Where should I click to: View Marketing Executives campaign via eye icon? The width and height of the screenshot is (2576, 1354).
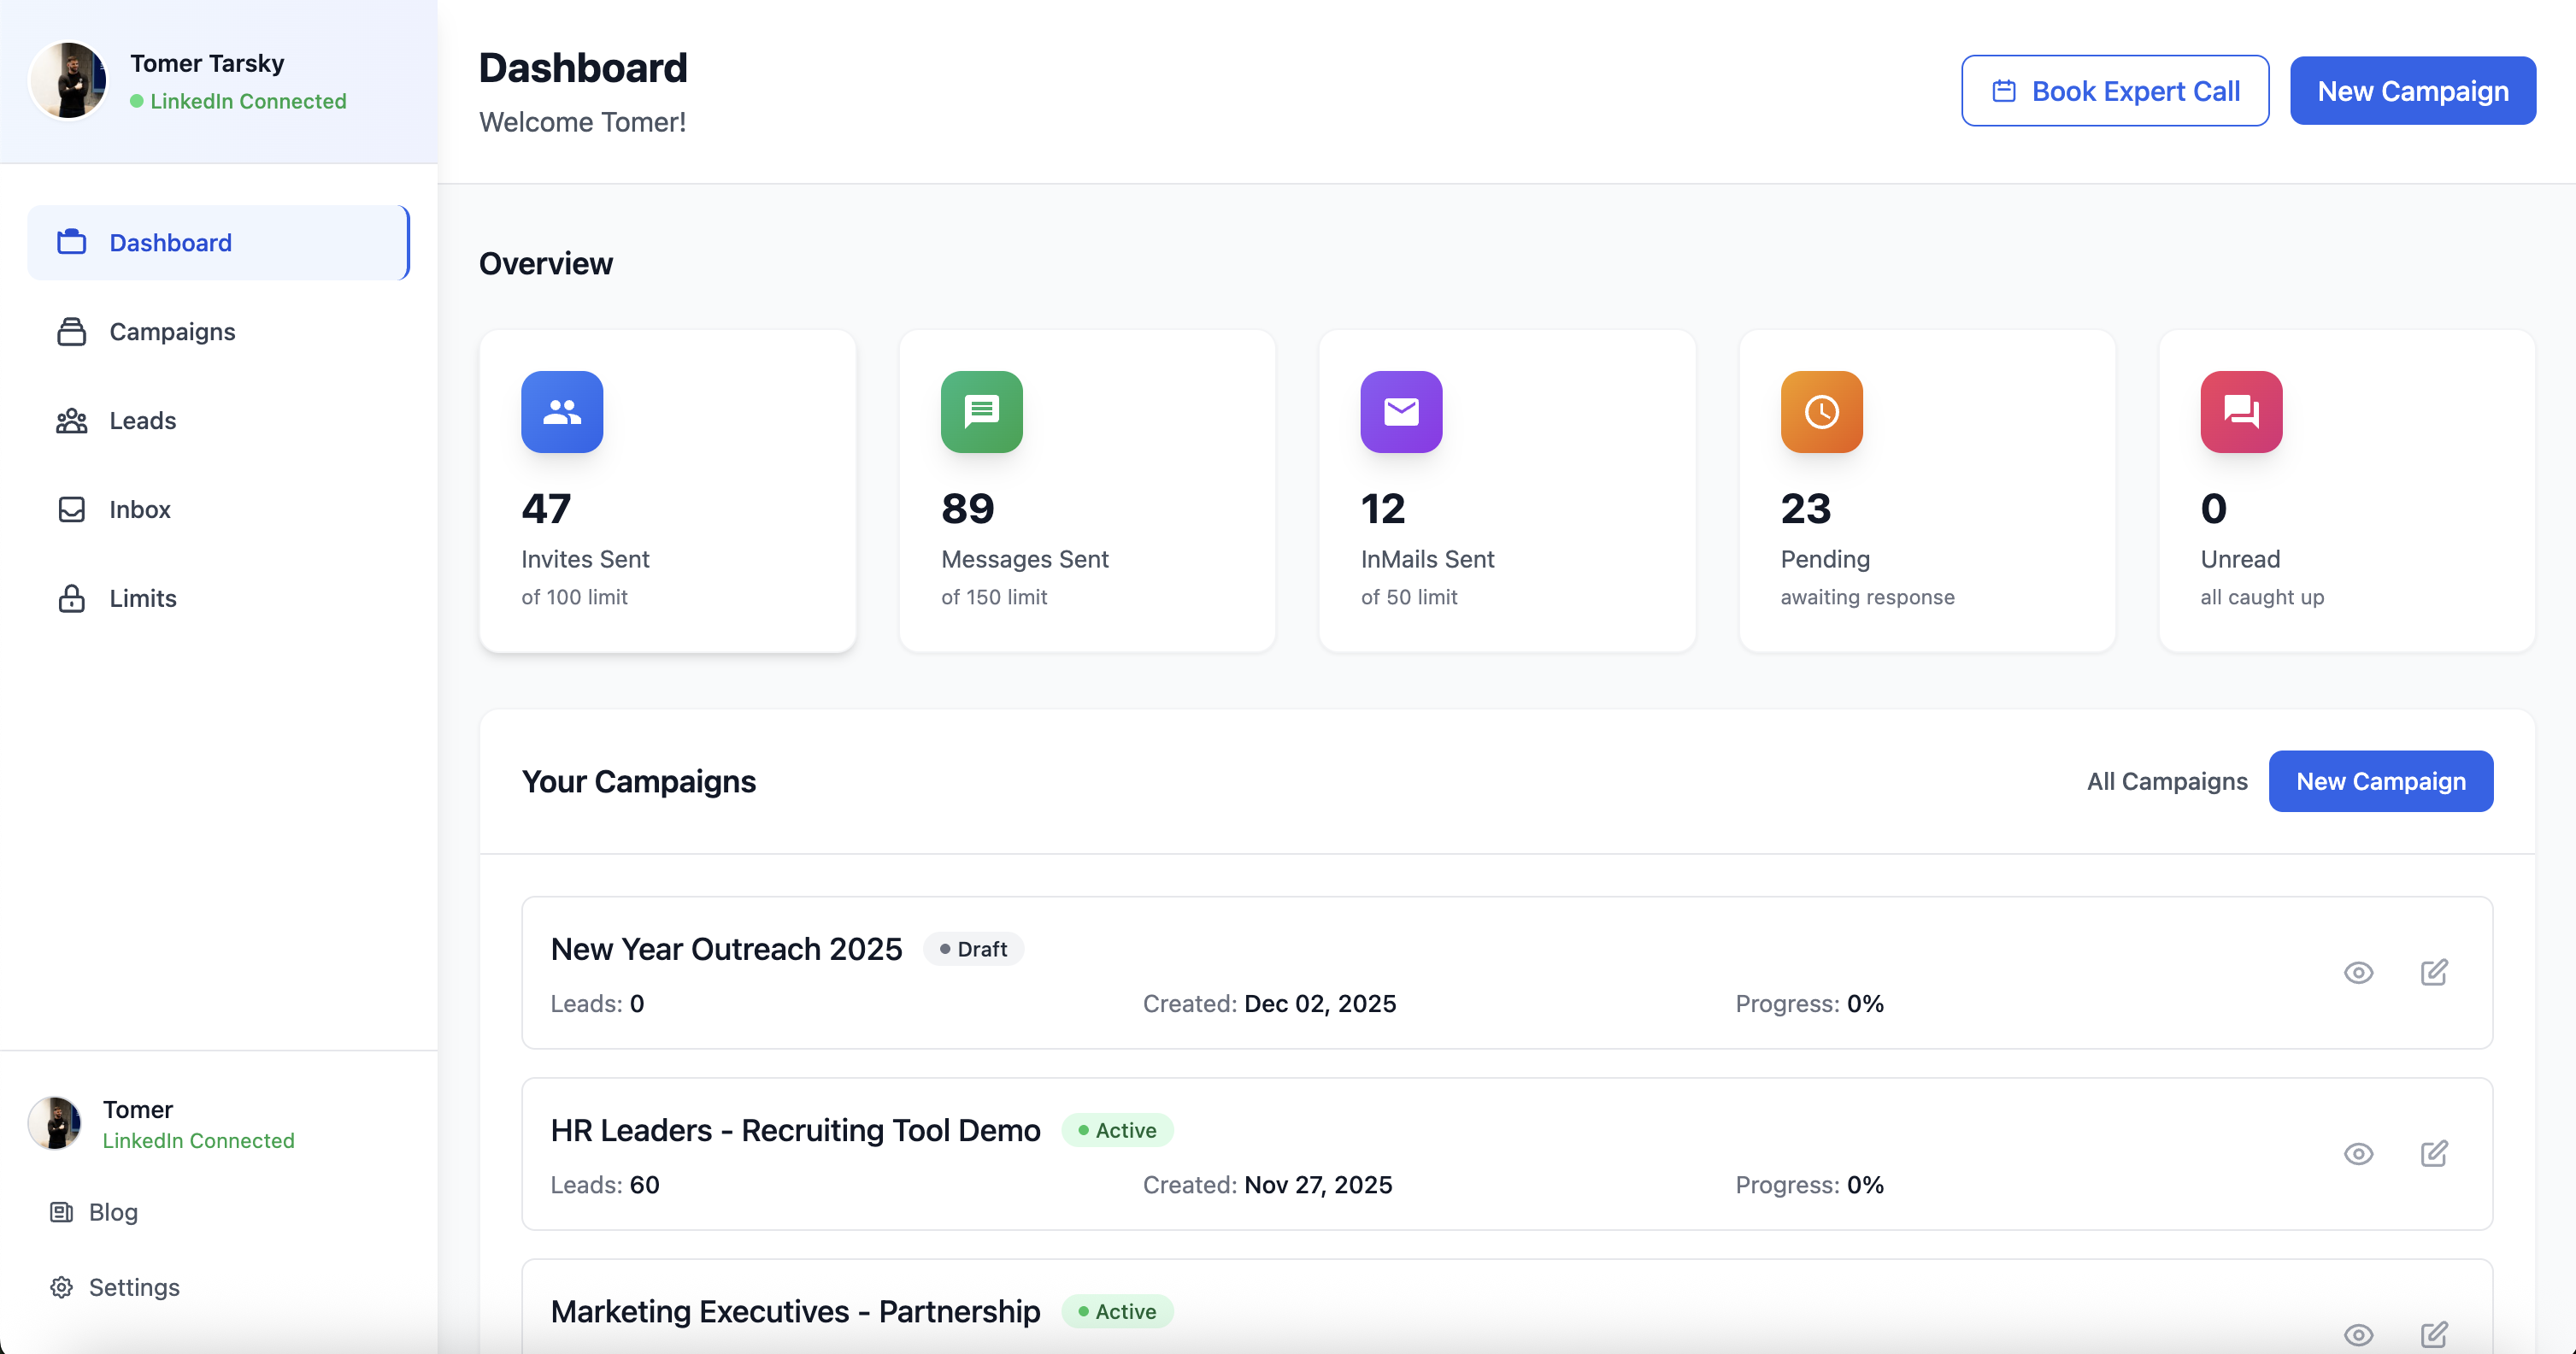(x=2358, y=1334)
